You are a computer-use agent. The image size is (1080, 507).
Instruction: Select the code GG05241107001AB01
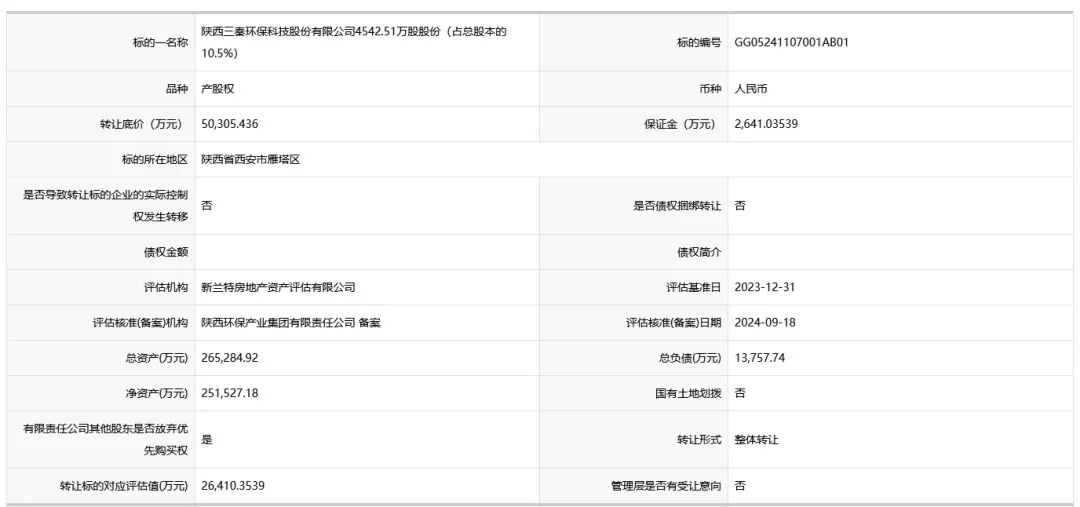(791, 42)
